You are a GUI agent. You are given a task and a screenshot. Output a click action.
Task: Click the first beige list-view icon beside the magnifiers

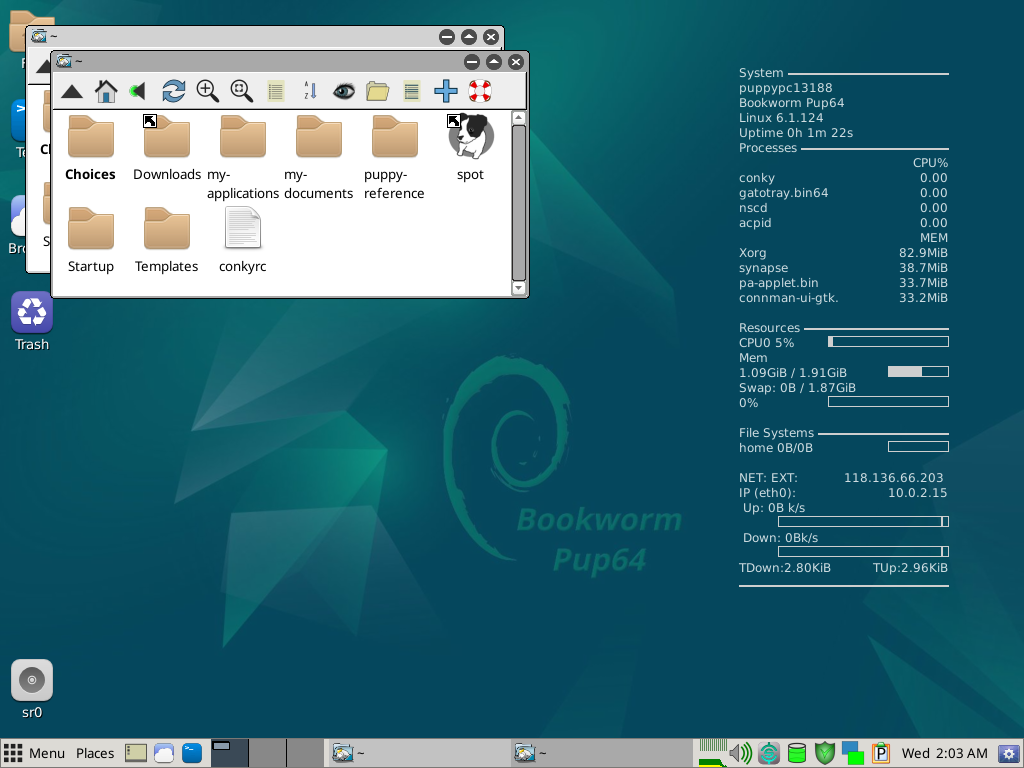276,91
